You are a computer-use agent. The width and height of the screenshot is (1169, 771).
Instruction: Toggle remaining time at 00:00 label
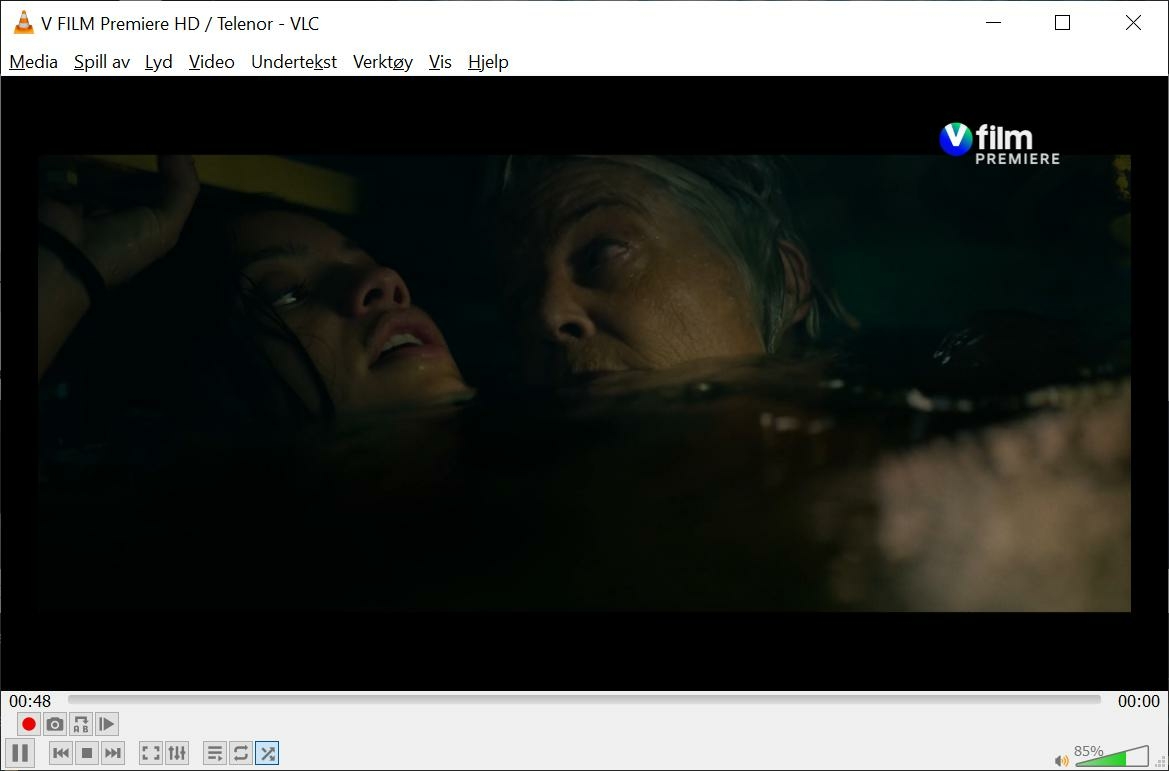(1138, 701)
